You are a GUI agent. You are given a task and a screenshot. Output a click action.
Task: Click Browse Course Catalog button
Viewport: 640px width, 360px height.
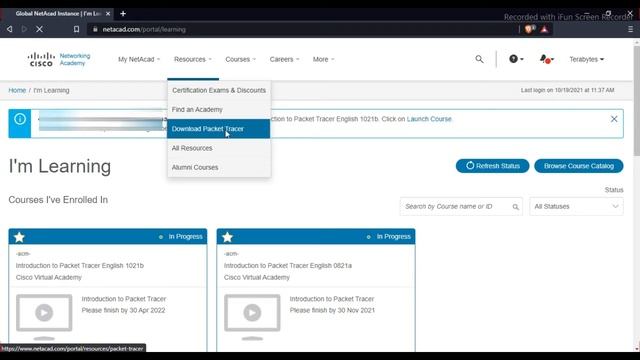[579, 166]
